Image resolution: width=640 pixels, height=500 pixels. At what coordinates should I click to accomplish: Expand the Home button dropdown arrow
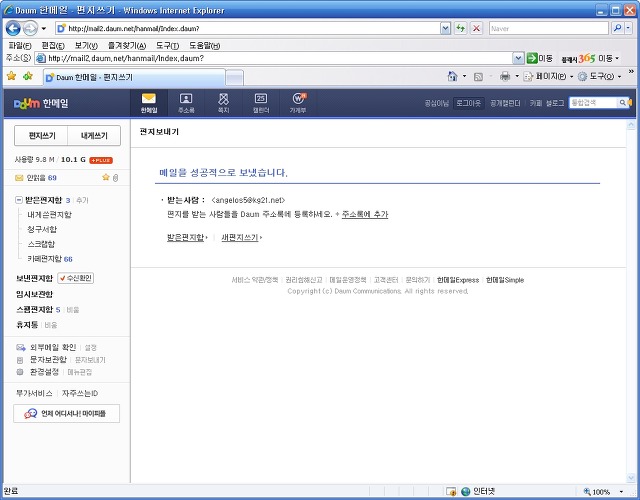click(464, 76)
